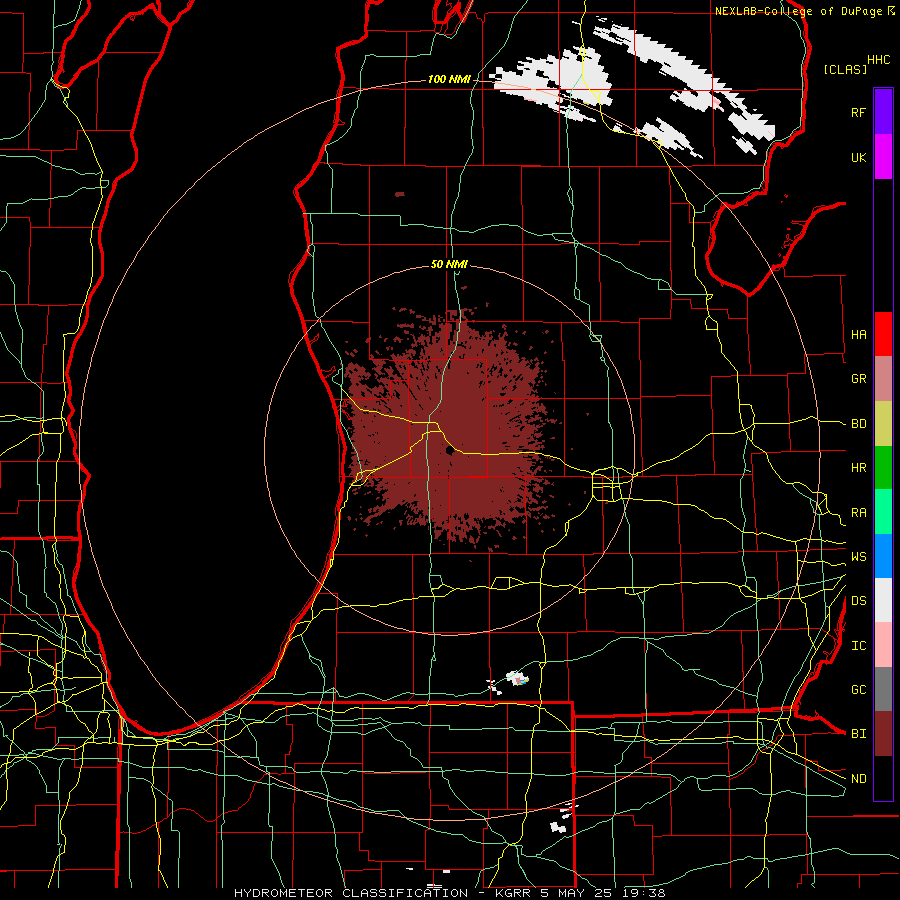Click the 50 NMI range ring label
This screenshot has height=900, width=900.
point(449,264)
